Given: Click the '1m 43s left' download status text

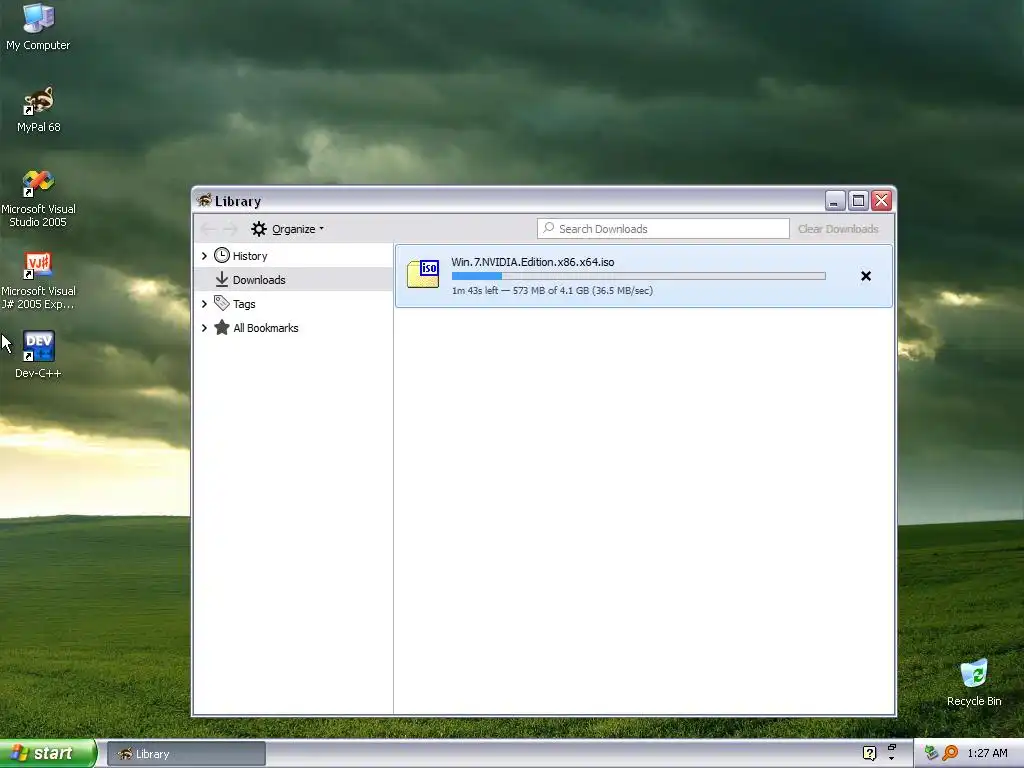Looking at the screenshot, I should click(475, 291).
